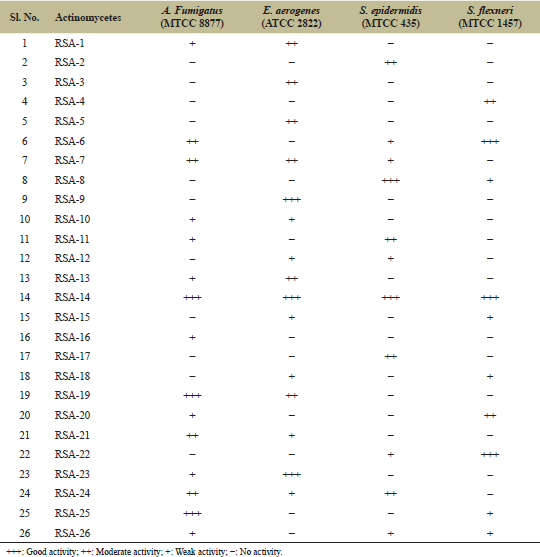Click RSA-9 E. aerogenes +++ cell
540x557 pixels.
292,200
